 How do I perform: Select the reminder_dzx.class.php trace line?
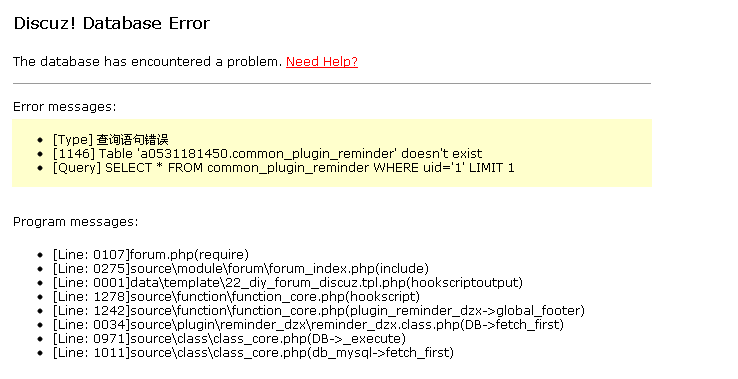pos(308,324)
